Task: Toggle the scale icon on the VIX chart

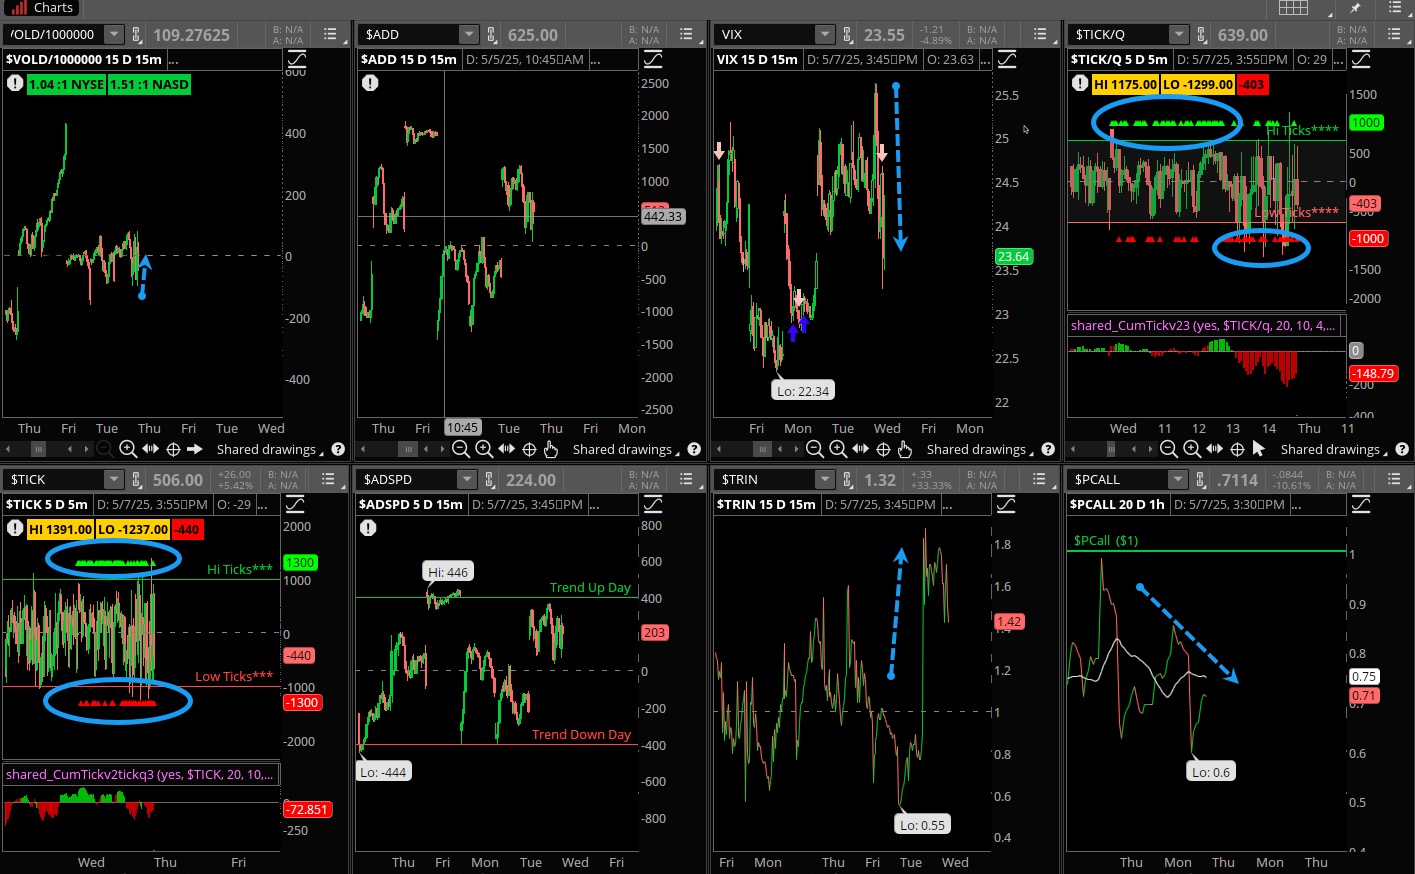Action: [1006, 59]
